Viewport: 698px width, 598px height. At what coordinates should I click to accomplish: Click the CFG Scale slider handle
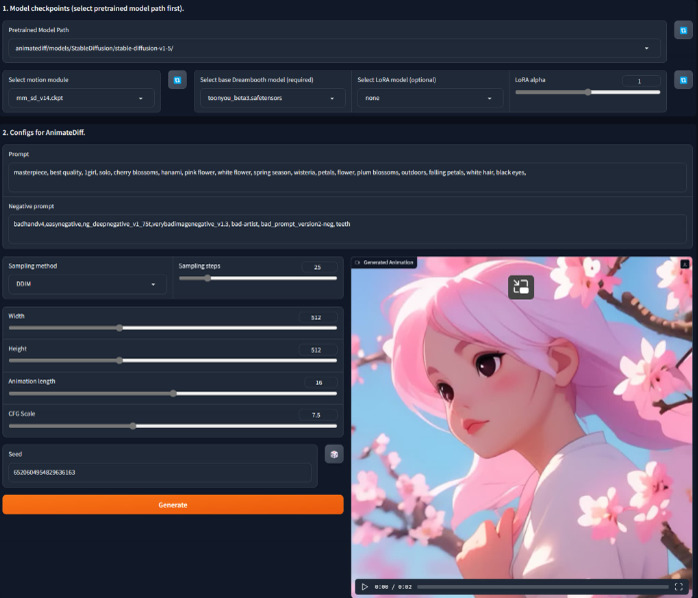tap(133, 425)
